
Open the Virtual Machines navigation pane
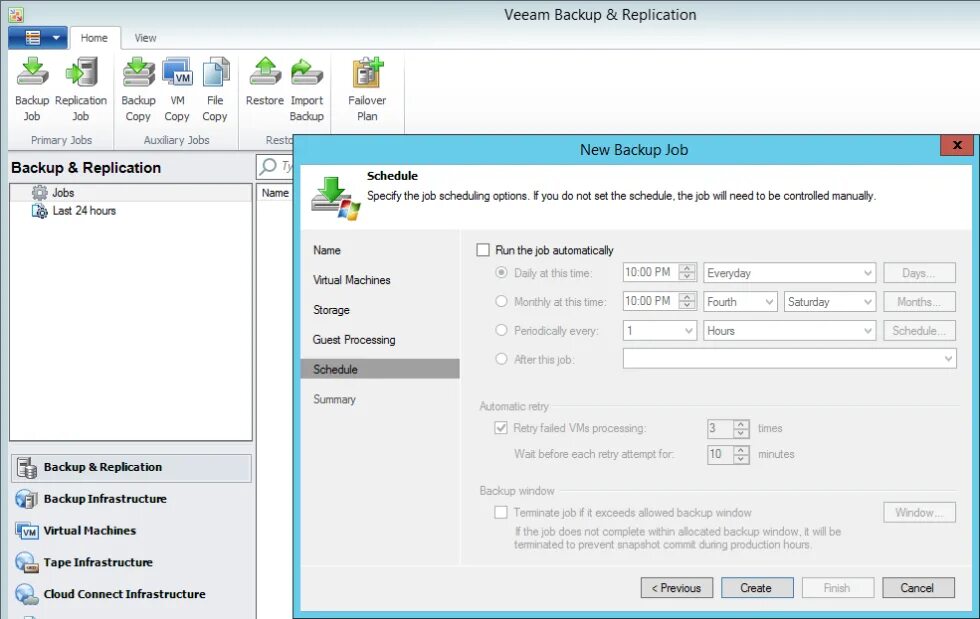[131, 530]
